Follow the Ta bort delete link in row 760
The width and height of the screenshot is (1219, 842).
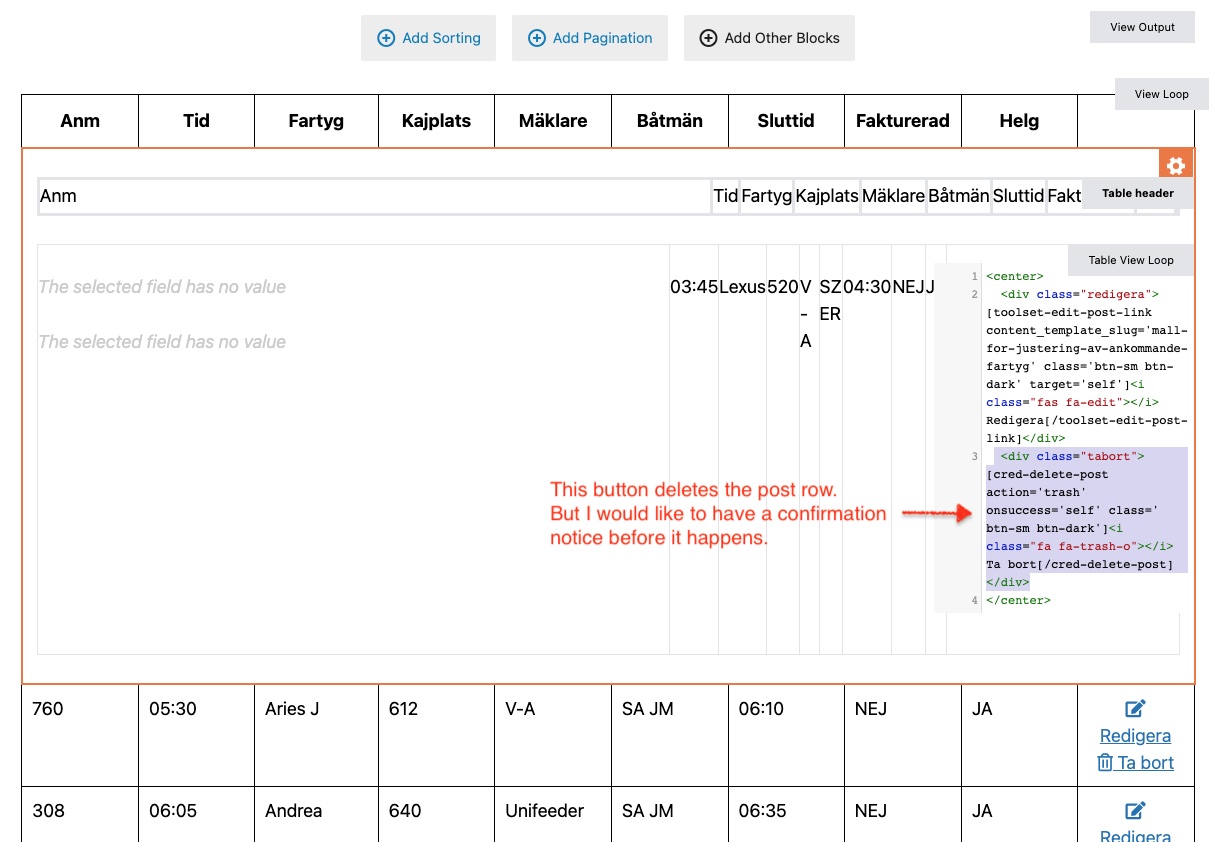[1135, 763]
